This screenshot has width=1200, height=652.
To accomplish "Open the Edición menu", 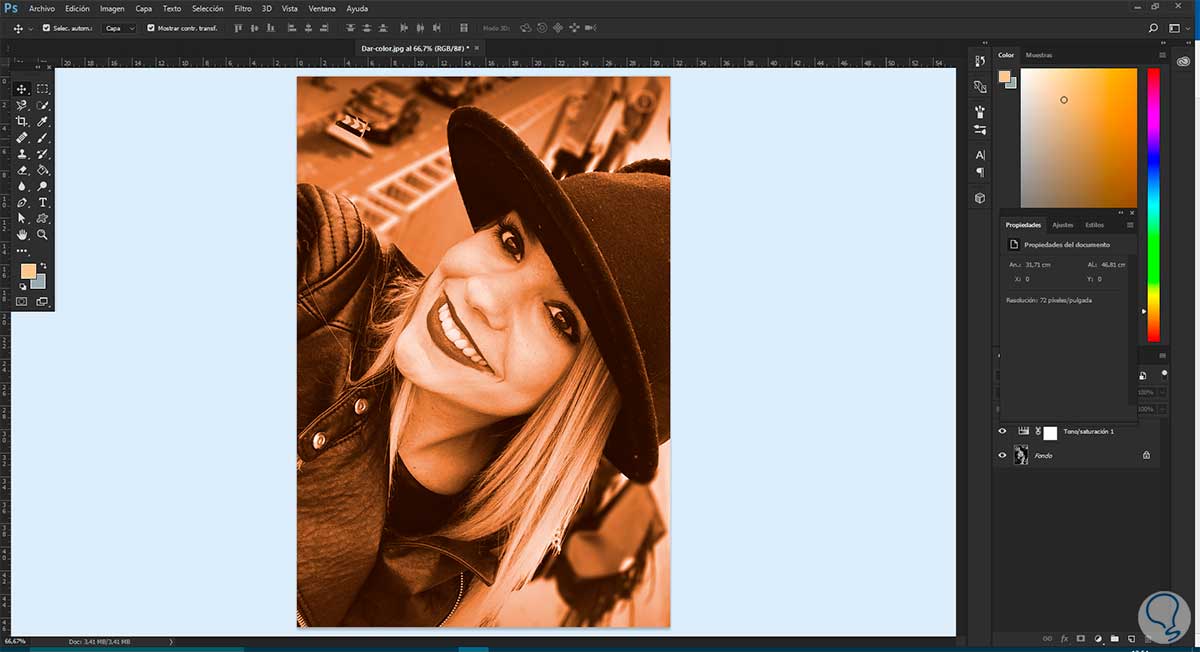I will click(x=77, y=8).
